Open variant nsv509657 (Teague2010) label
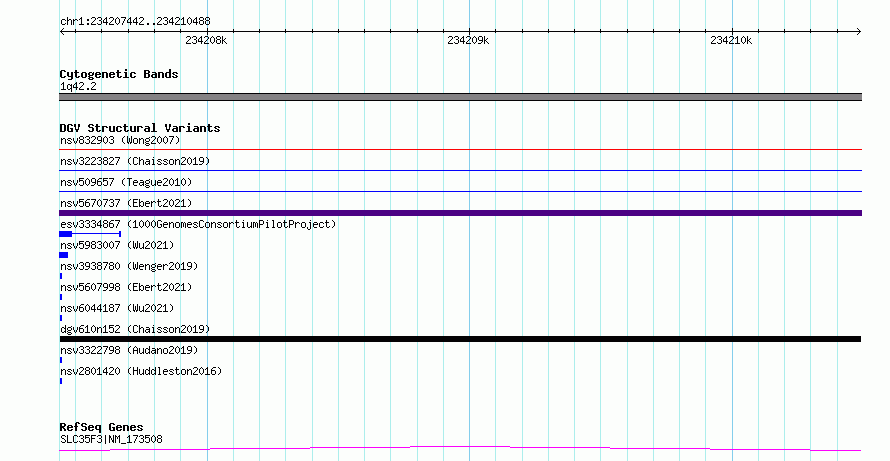The height and width of the screenshot is (461, 890). coord(126,182)
